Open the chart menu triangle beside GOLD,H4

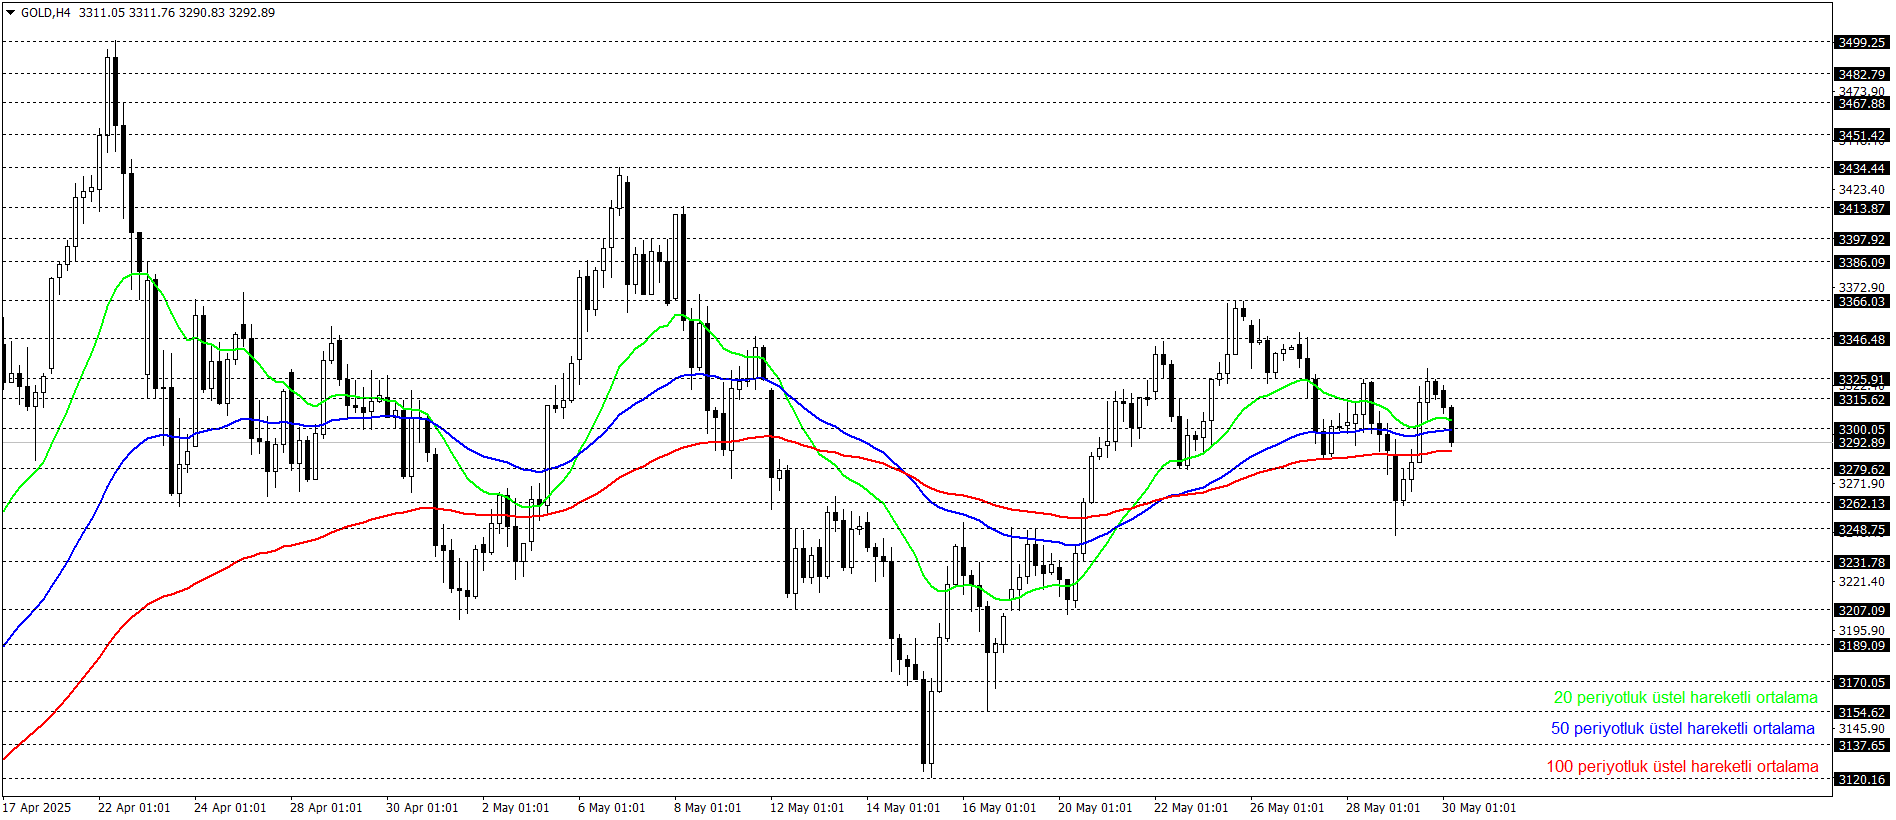click(x=11, y=13)
